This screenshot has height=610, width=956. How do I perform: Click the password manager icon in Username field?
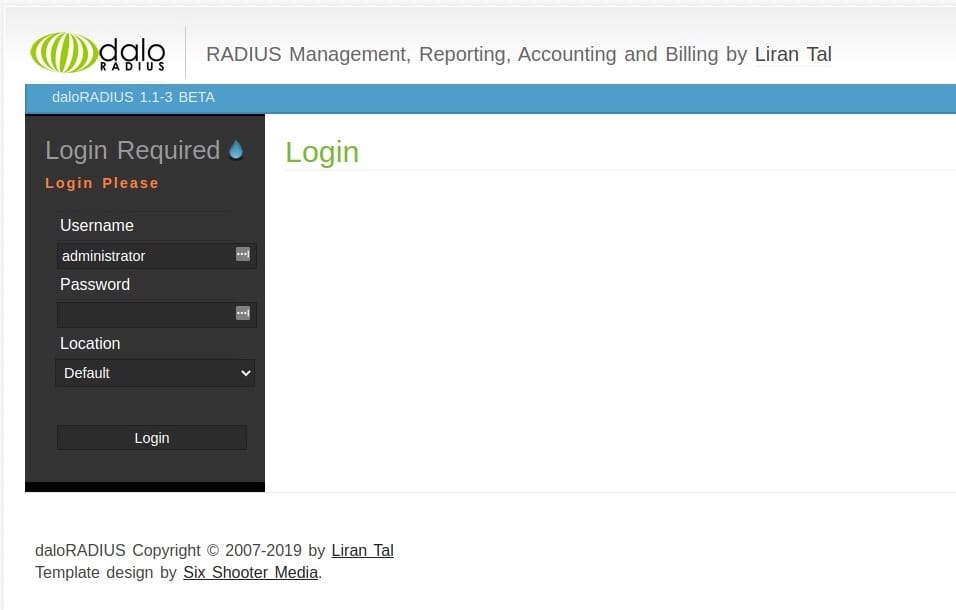[x=243, y=254]
